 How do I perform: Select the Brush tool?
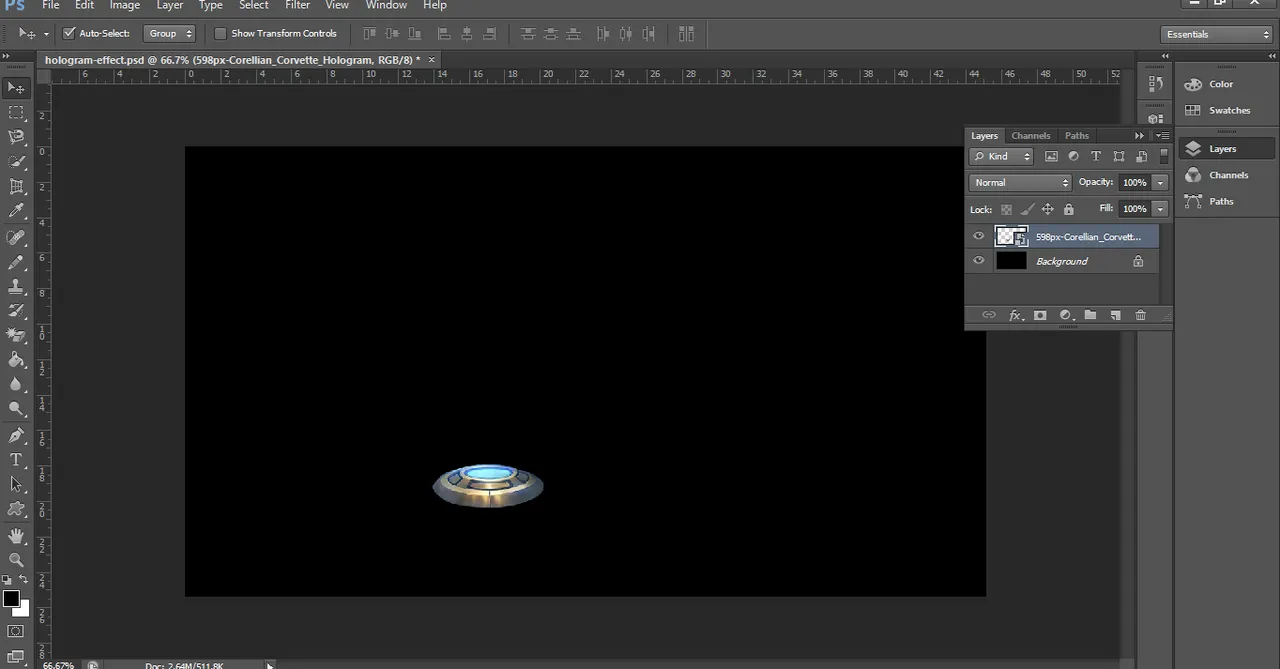click(16, 262)
